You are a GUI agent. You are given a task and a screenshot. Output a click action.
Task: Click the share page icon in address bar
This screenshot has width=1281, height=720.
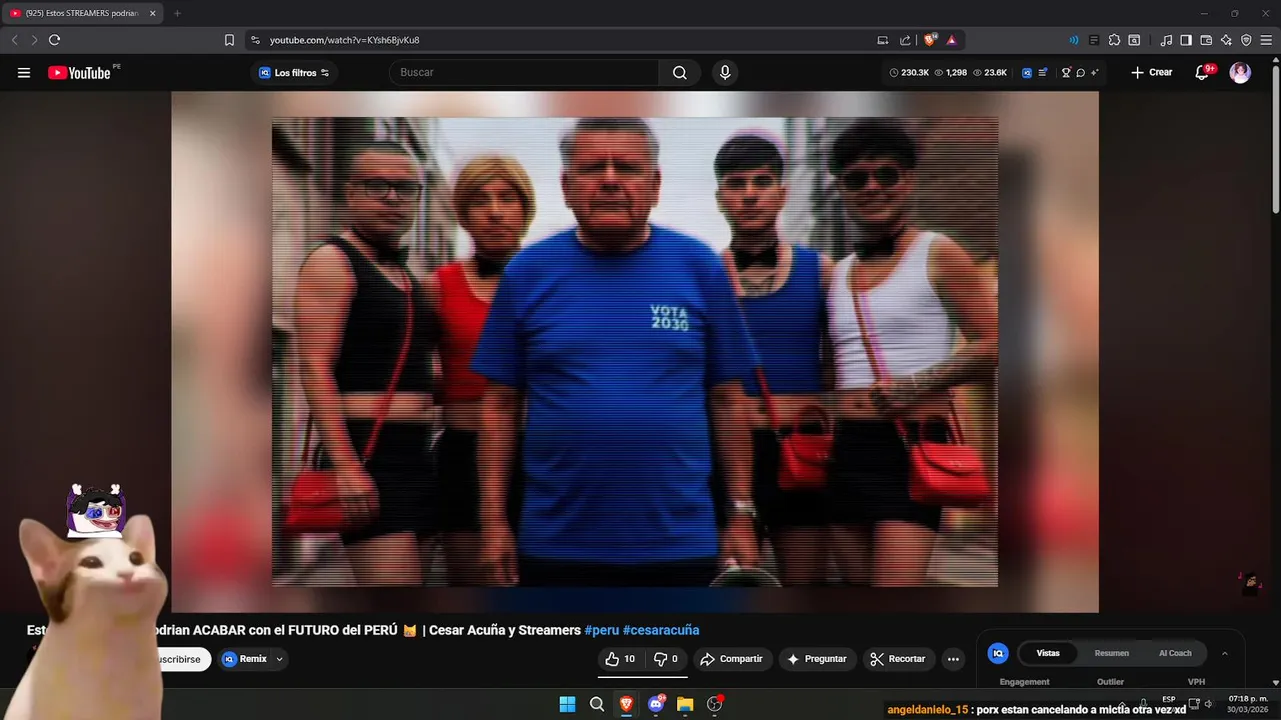coord(905,40)
